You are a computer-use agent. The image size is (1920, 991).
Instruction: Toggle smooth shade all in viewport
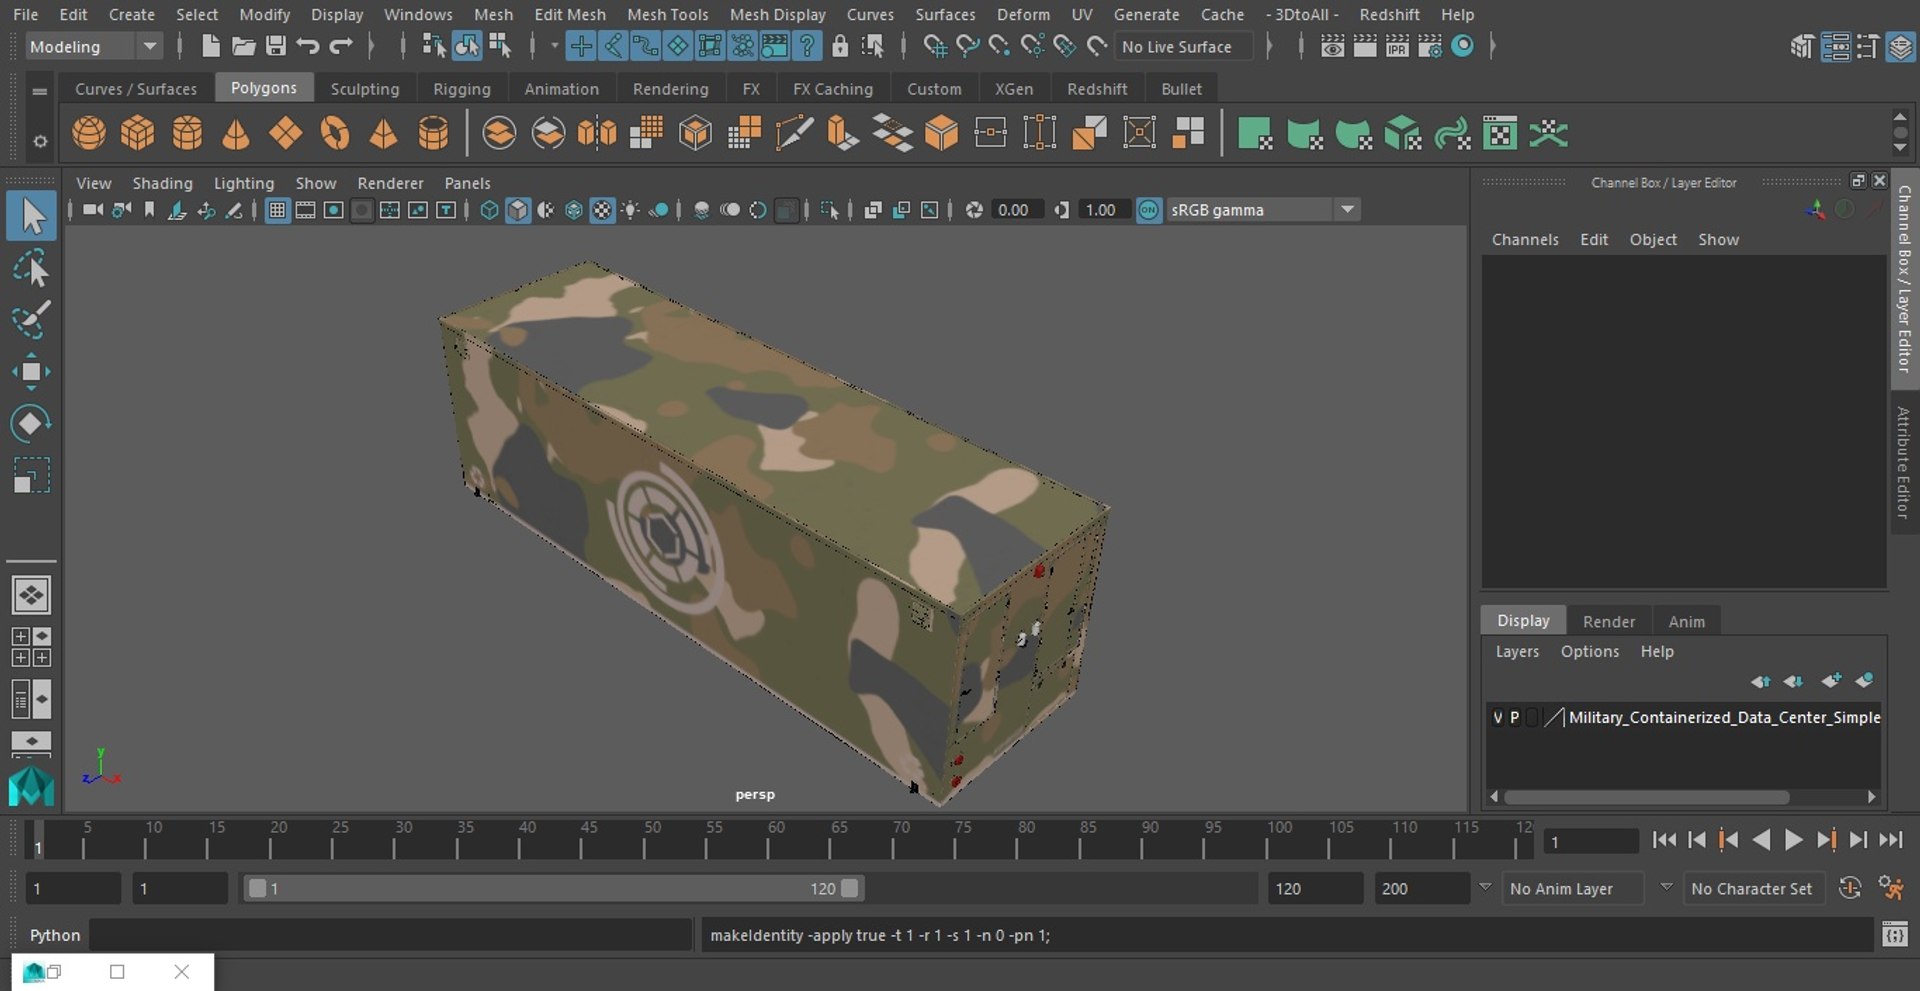coord(517,210)
